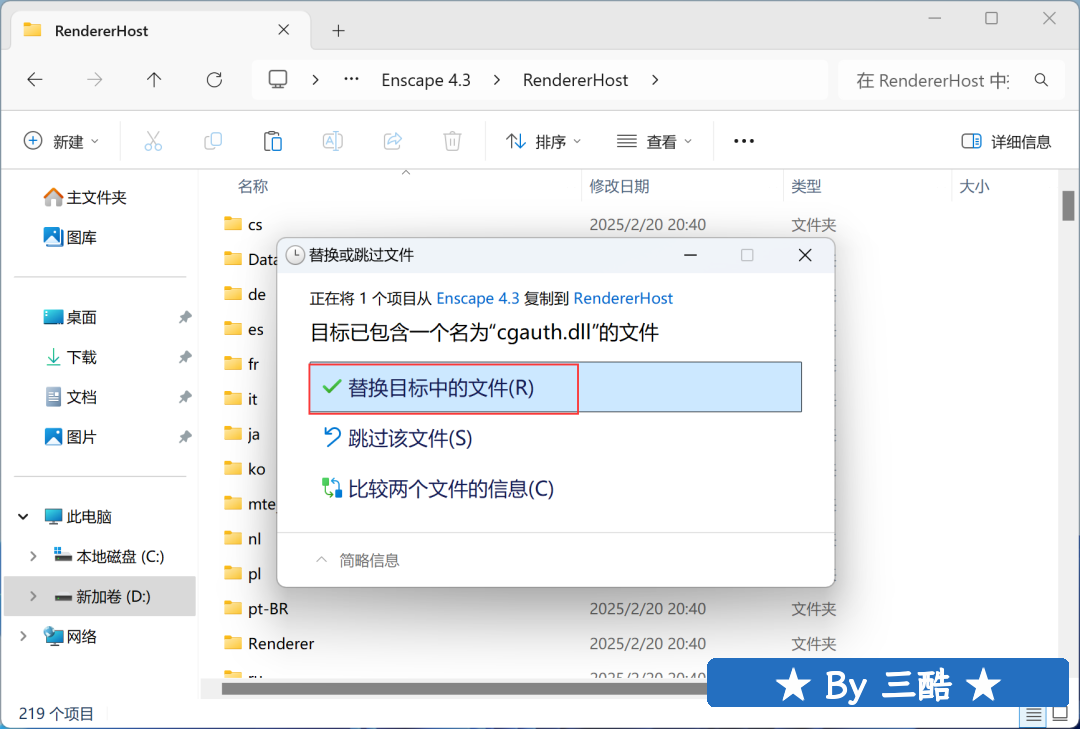Click the search magnifier icon
The image size is (1080, 729).
(1041, 80)
